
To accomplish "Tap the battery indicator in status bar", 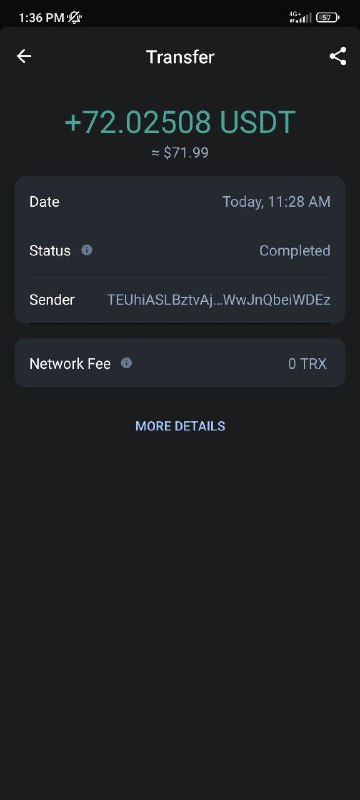I will 327,17.
